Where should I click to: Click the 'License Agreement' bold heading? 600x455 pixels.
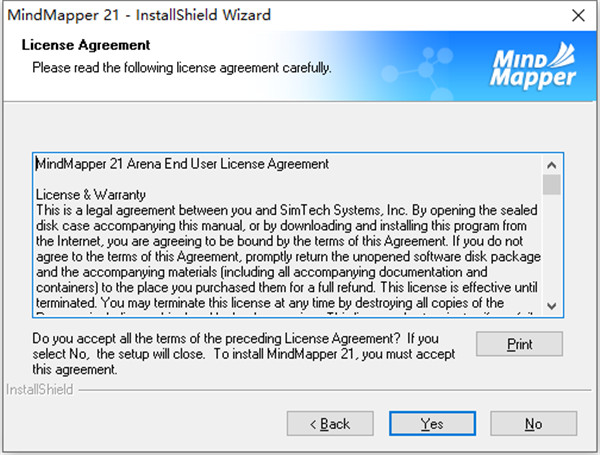[x=86, y=46]
